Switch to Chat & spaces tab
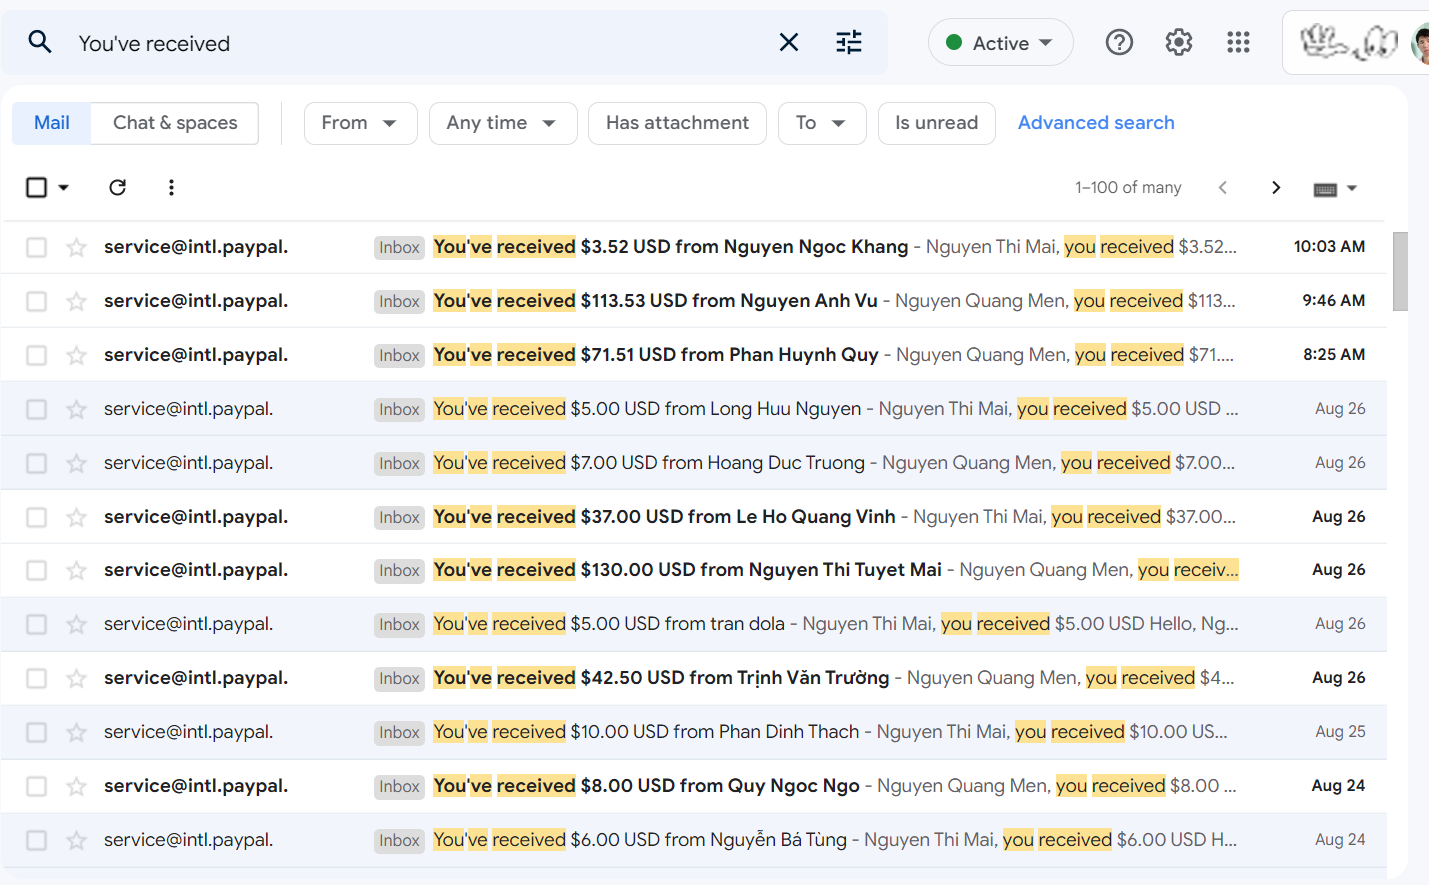 tap(175, 123)
